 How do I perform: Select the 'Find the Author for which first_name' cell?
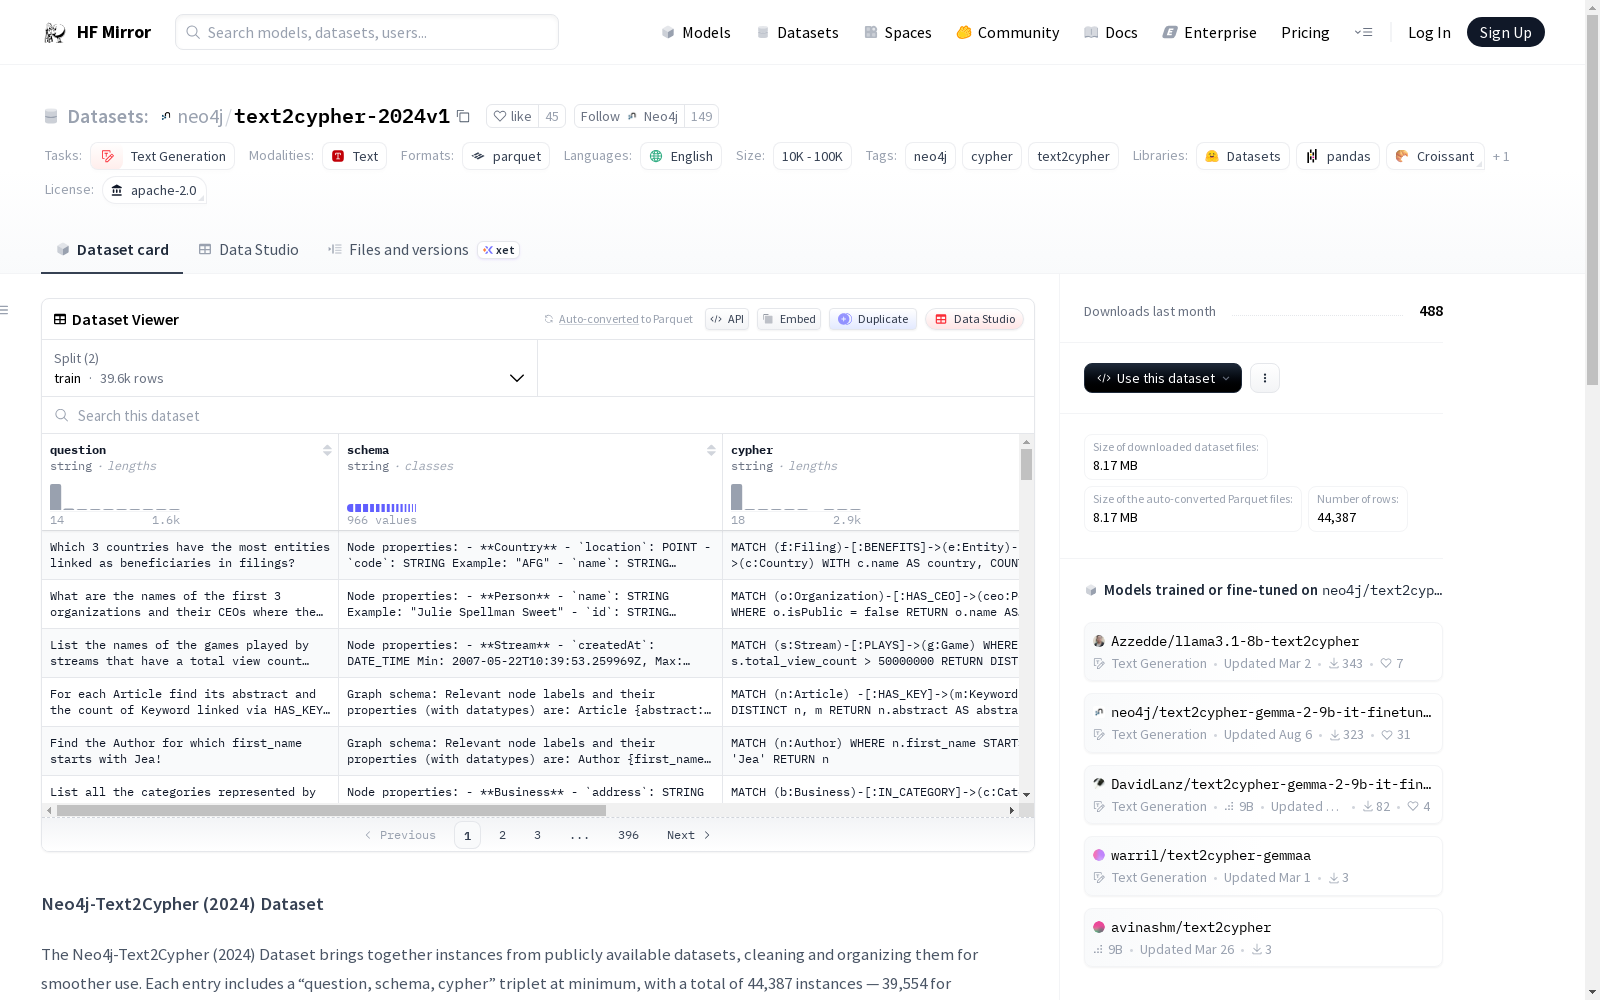[x=190, y=751]
